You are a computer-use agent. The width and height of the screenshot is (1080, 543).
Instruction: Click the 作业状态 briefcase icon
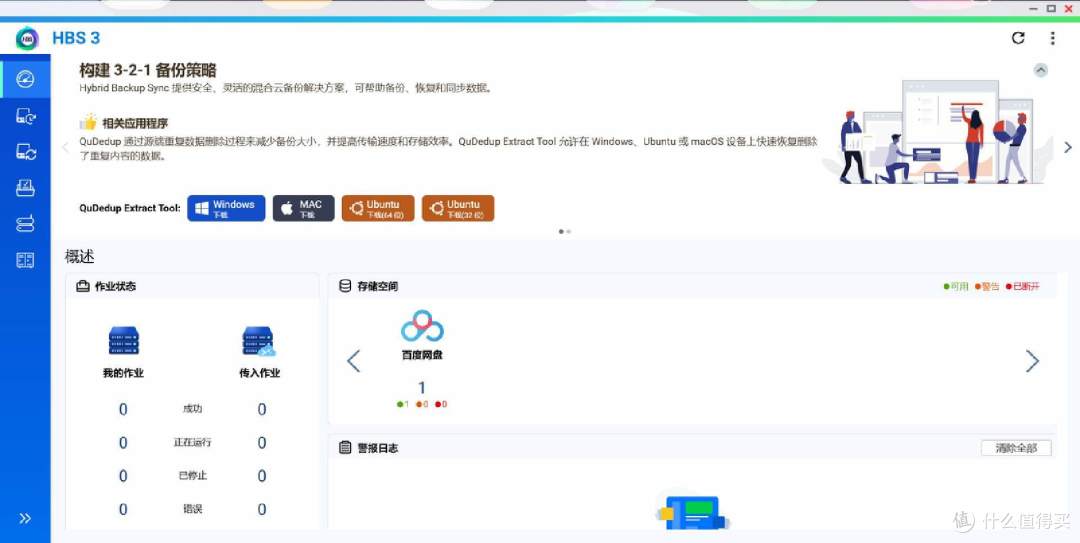(83, 286)
